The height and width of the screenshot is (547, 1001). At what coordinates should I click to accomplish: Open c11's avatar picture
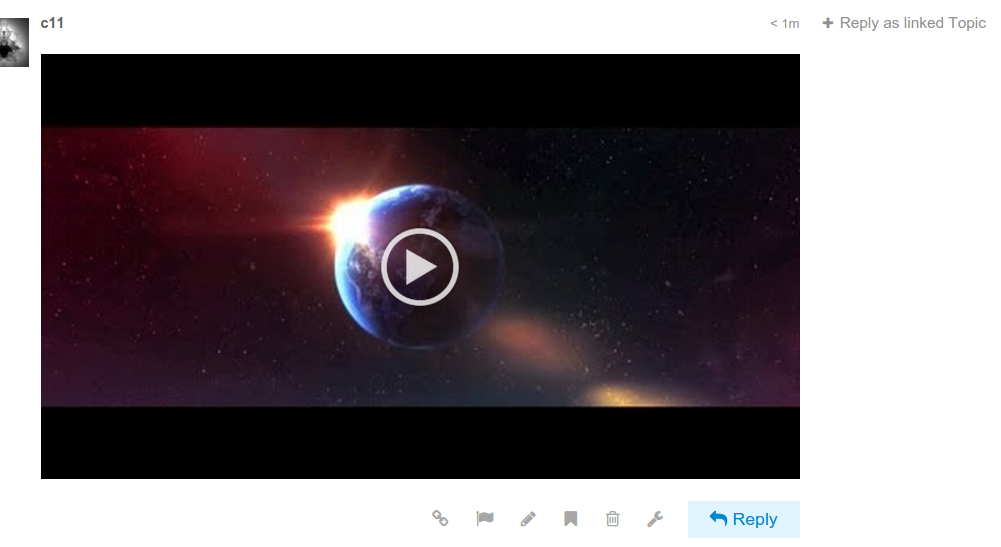click(x=13, y=42)
